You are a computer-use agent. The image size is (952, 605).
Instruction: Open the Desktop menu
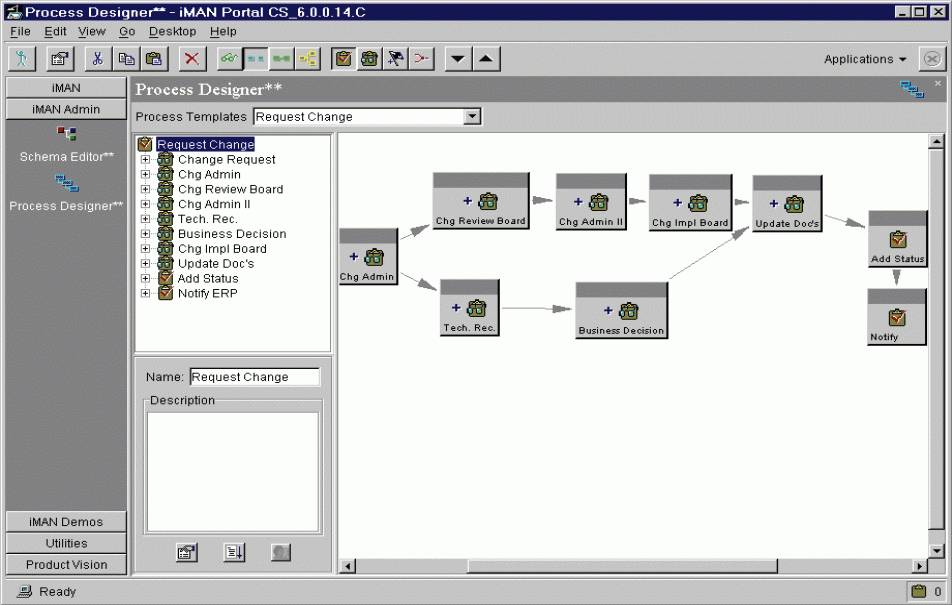172,32
